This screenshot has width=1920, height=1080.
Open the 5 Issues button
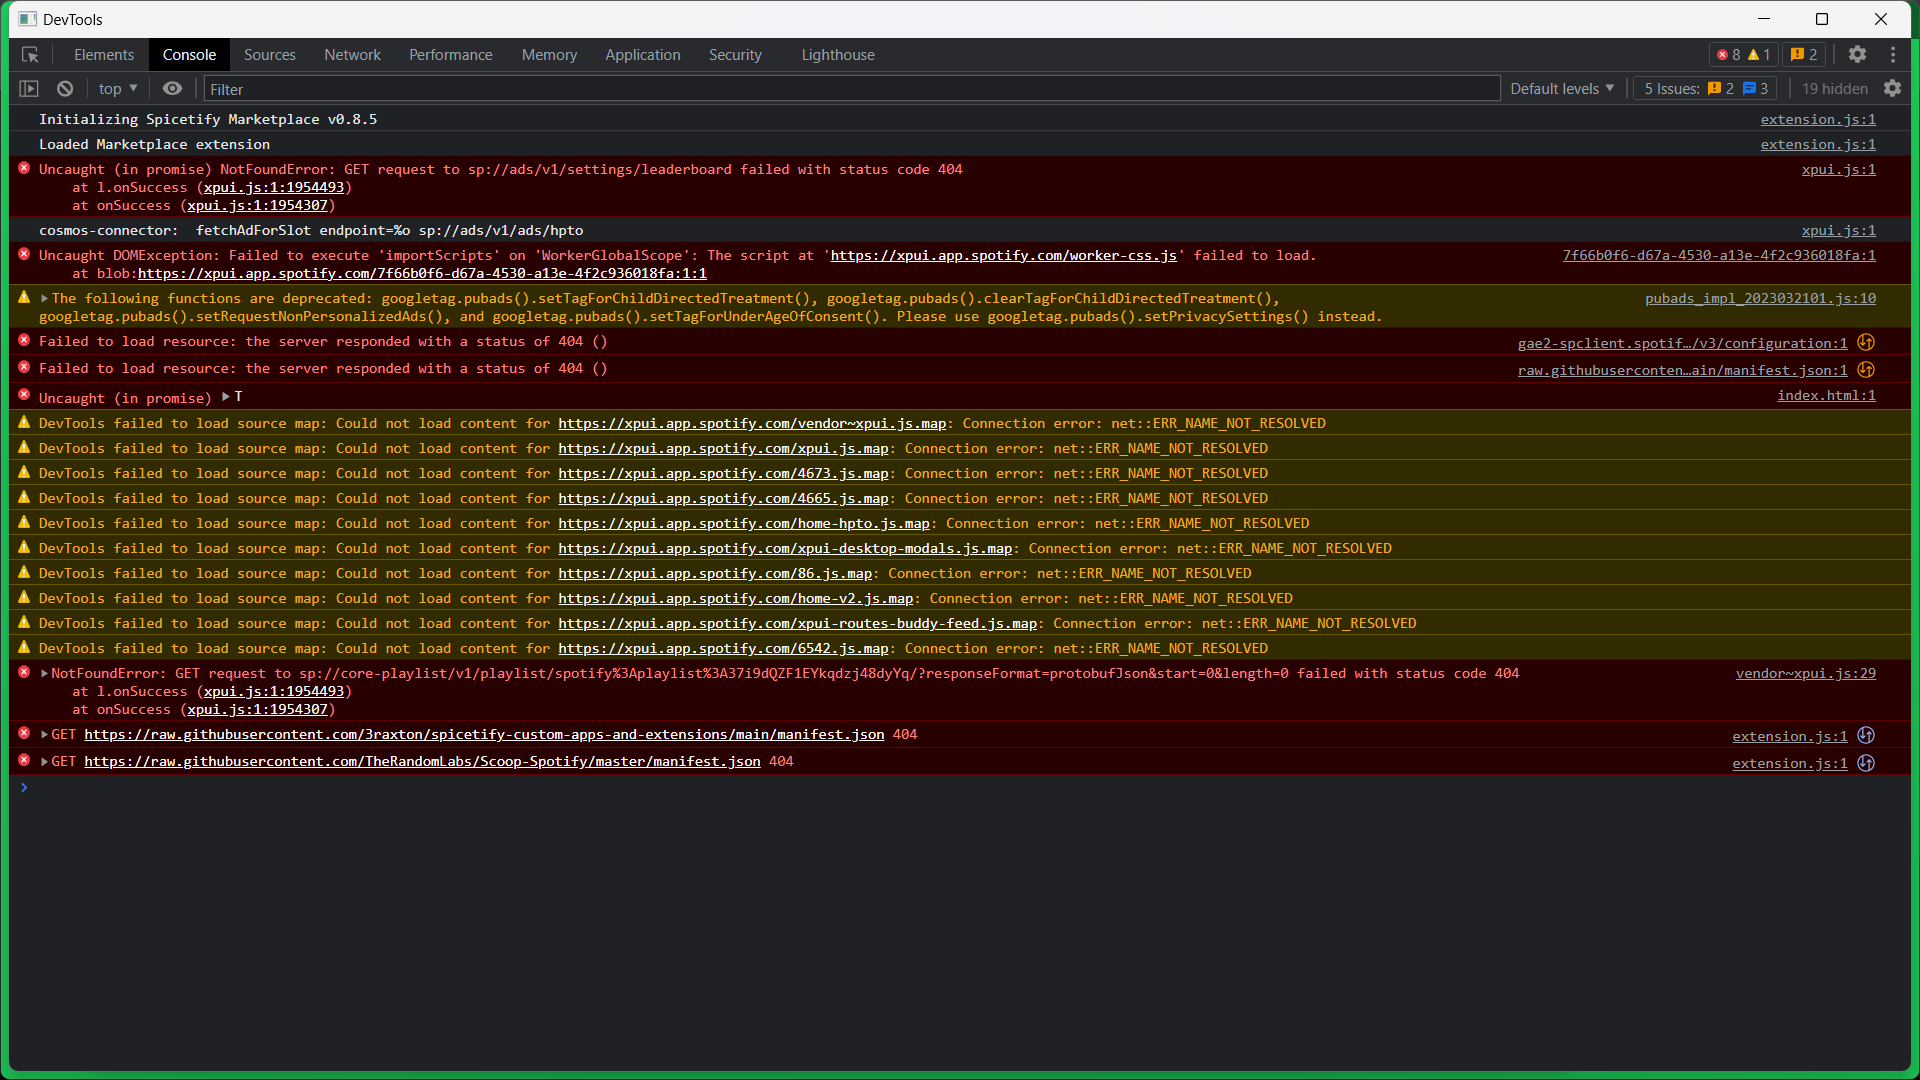click(1705, 89)
